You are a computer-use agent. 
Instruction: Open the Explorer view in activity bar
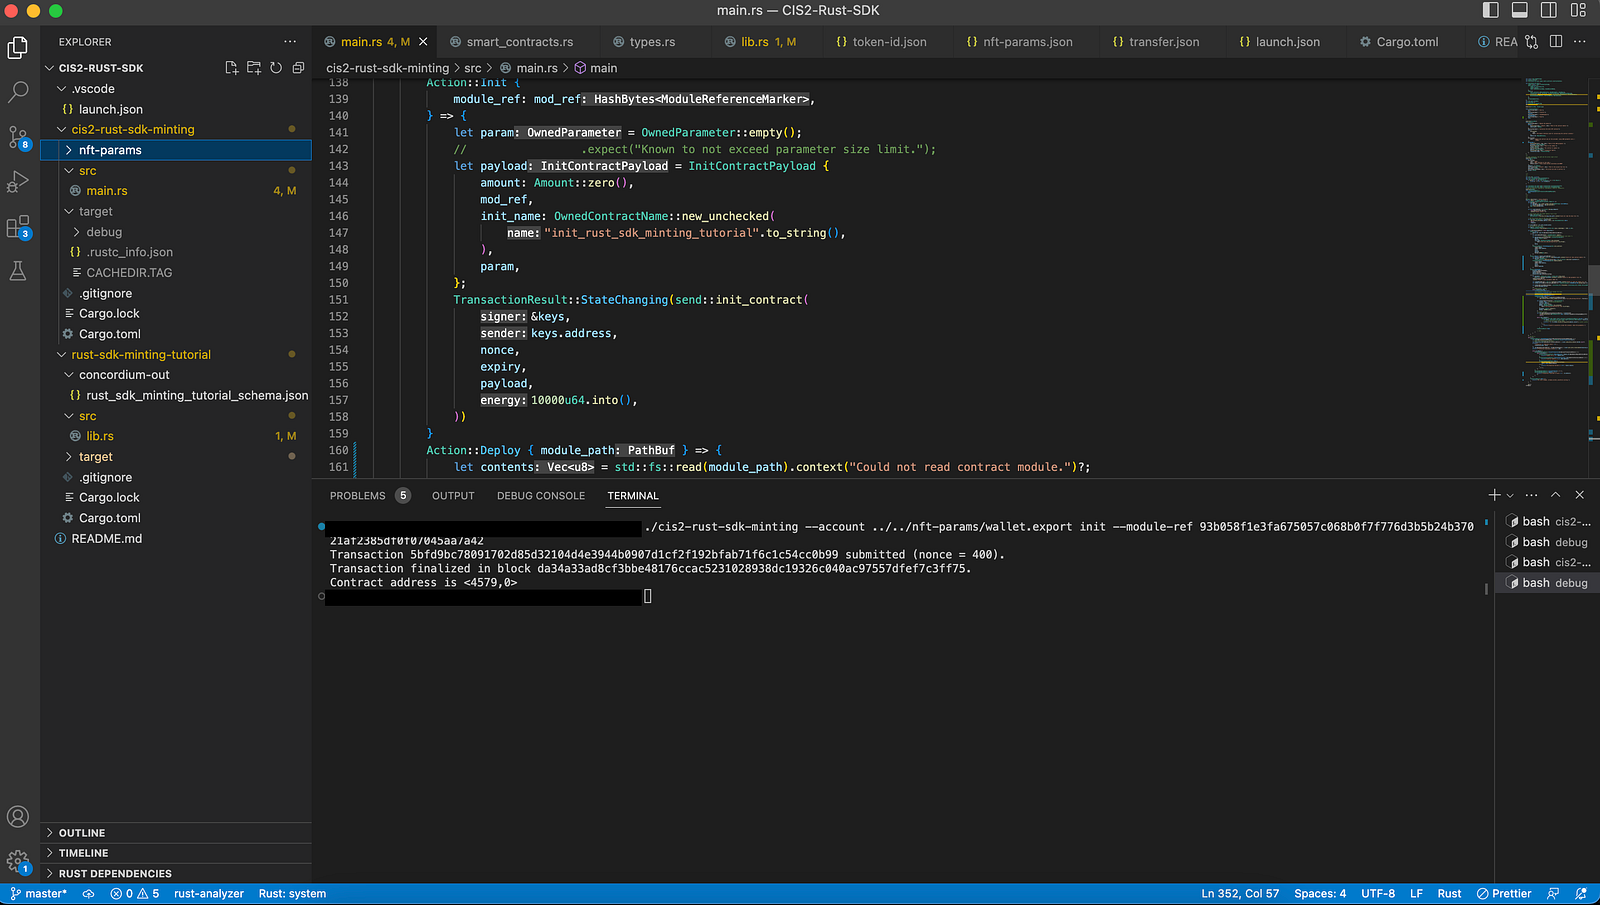pyautogui.click(x=18, y=47)
